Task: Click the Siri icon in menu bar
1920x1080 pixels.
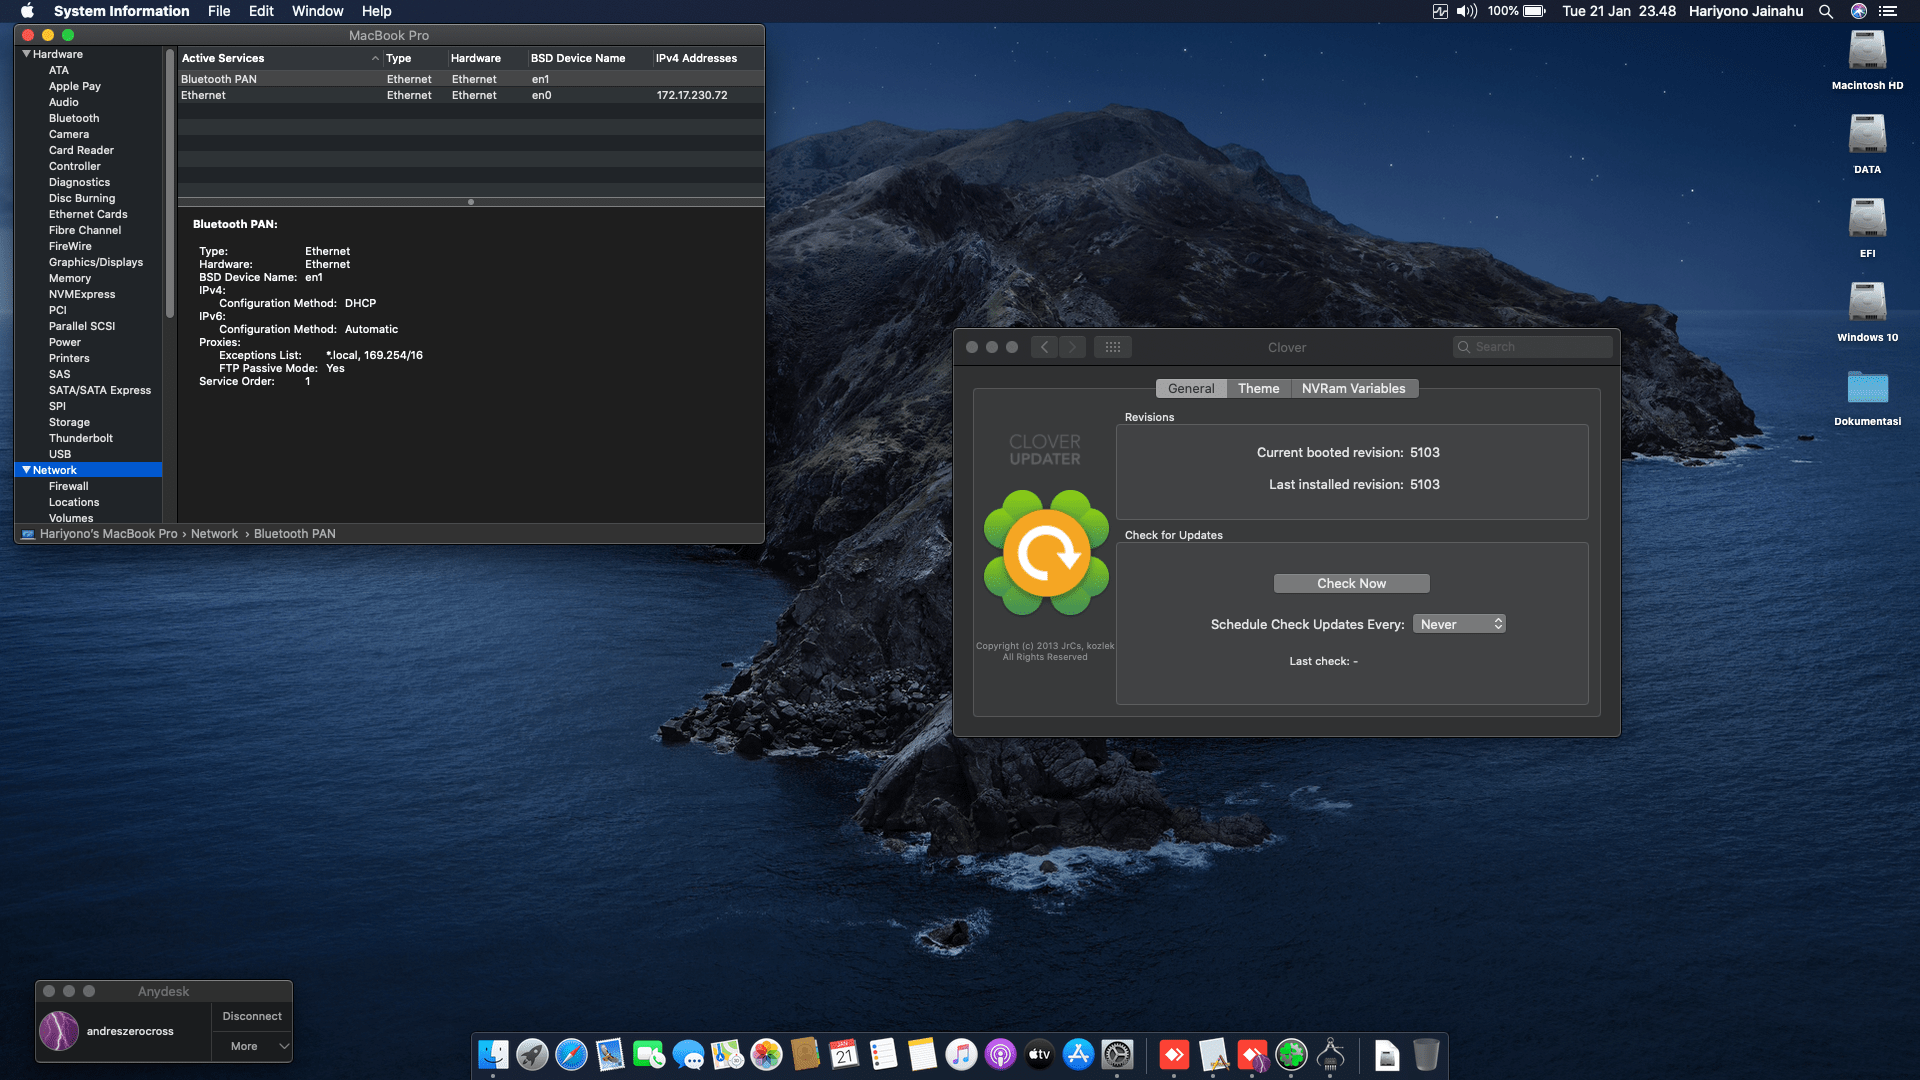Action: [1859, 11]
